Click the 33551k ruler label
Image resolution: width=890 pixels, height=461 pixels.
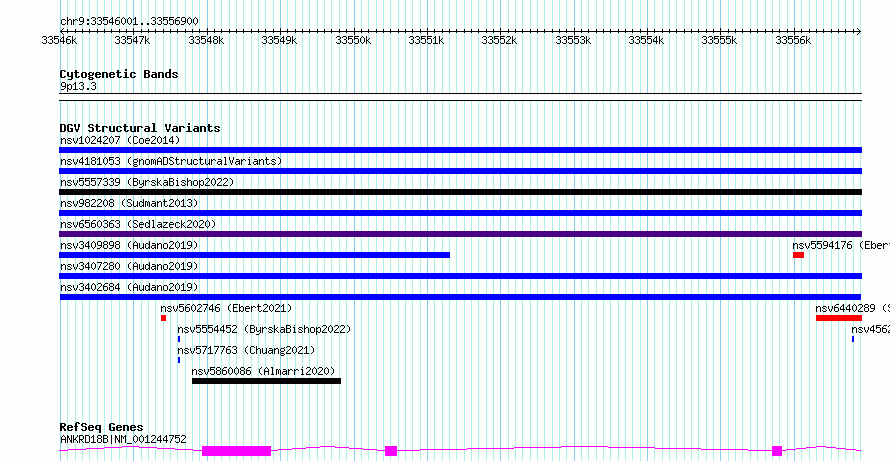(426, 40)
